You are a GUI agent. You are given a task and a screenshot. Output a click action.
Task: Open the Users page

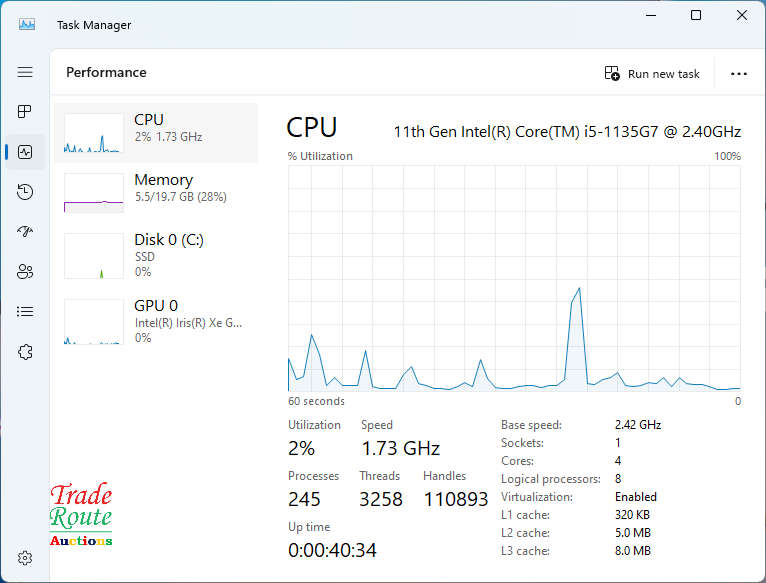[x=25, y=272]
